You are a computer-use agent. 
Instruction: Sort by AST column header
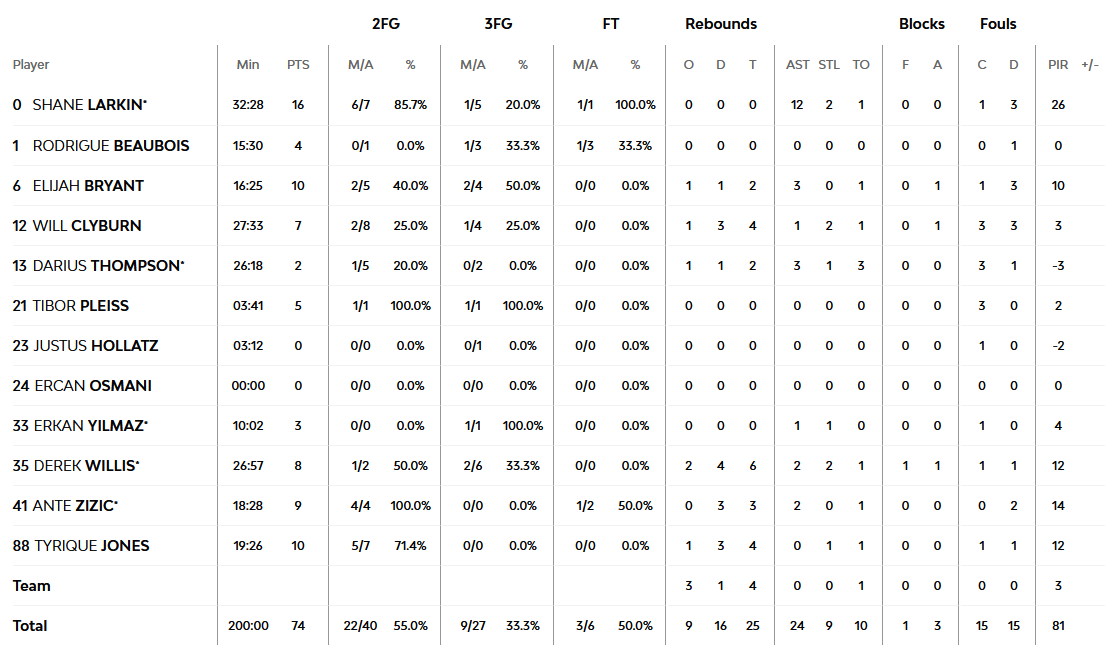point(798,65)
